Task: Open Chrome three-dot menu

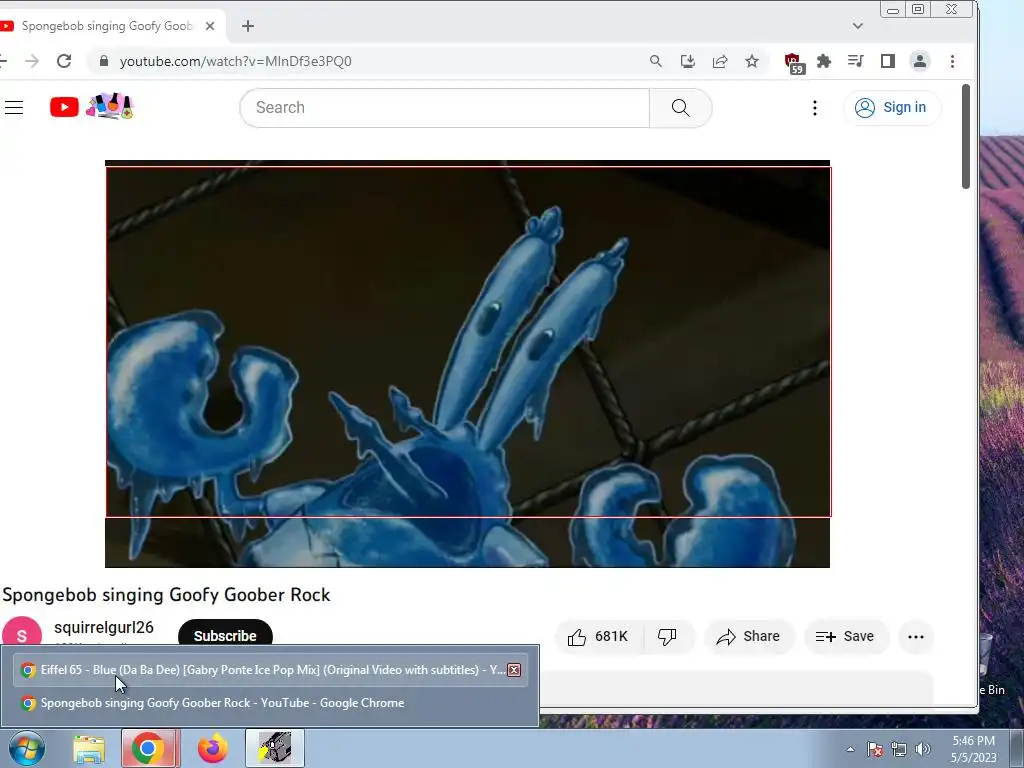Action: [952, 61]
